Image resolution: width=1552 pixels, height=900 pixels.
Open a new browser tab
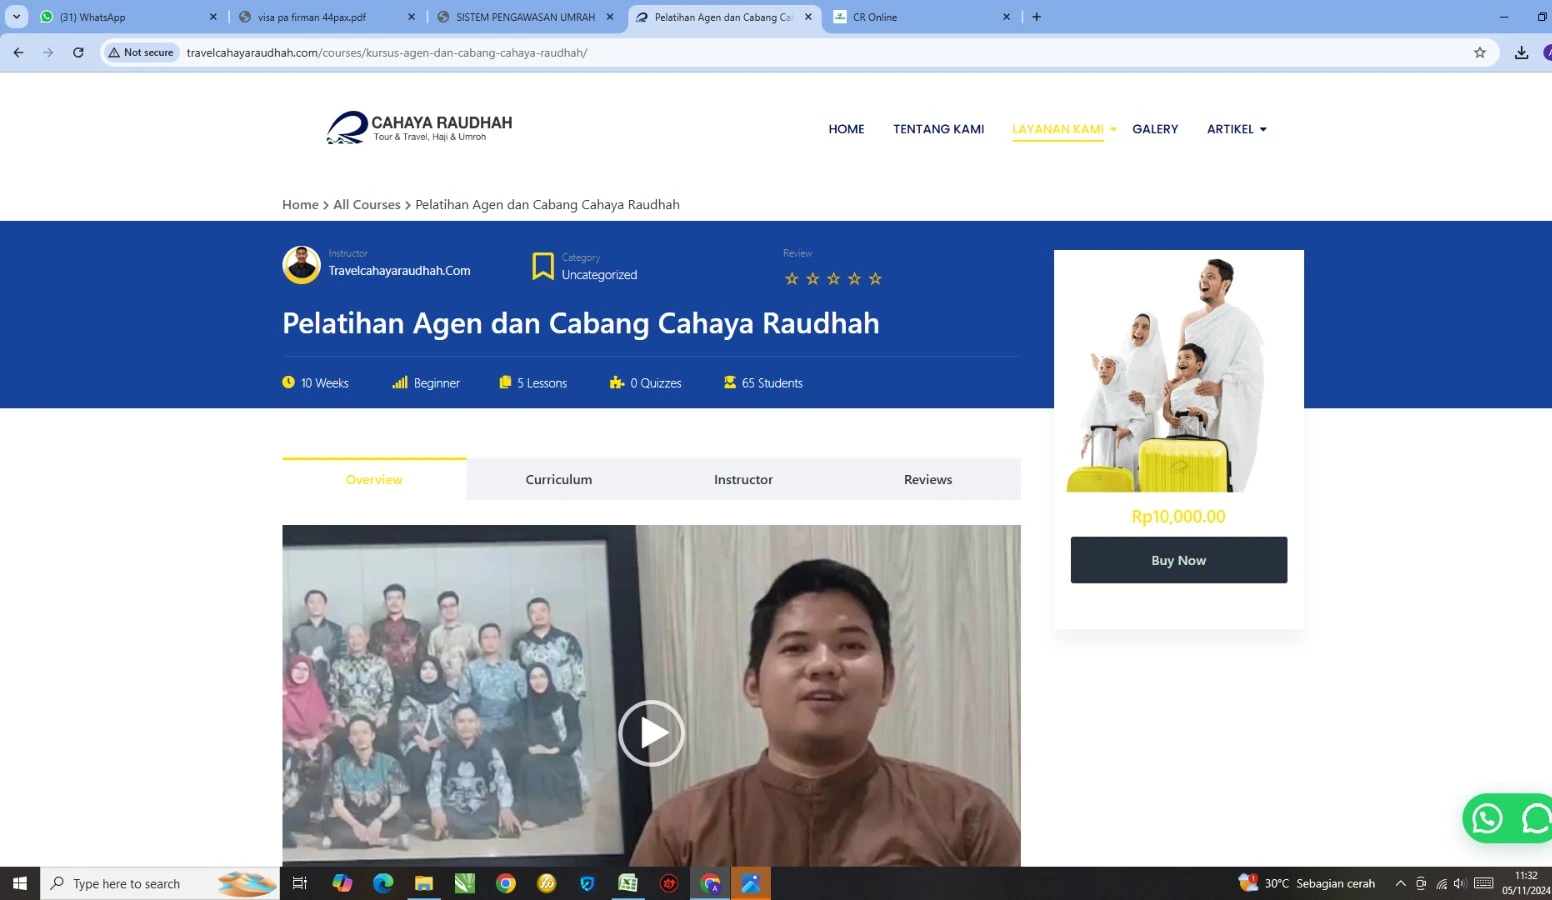[x=1037, y=17]
